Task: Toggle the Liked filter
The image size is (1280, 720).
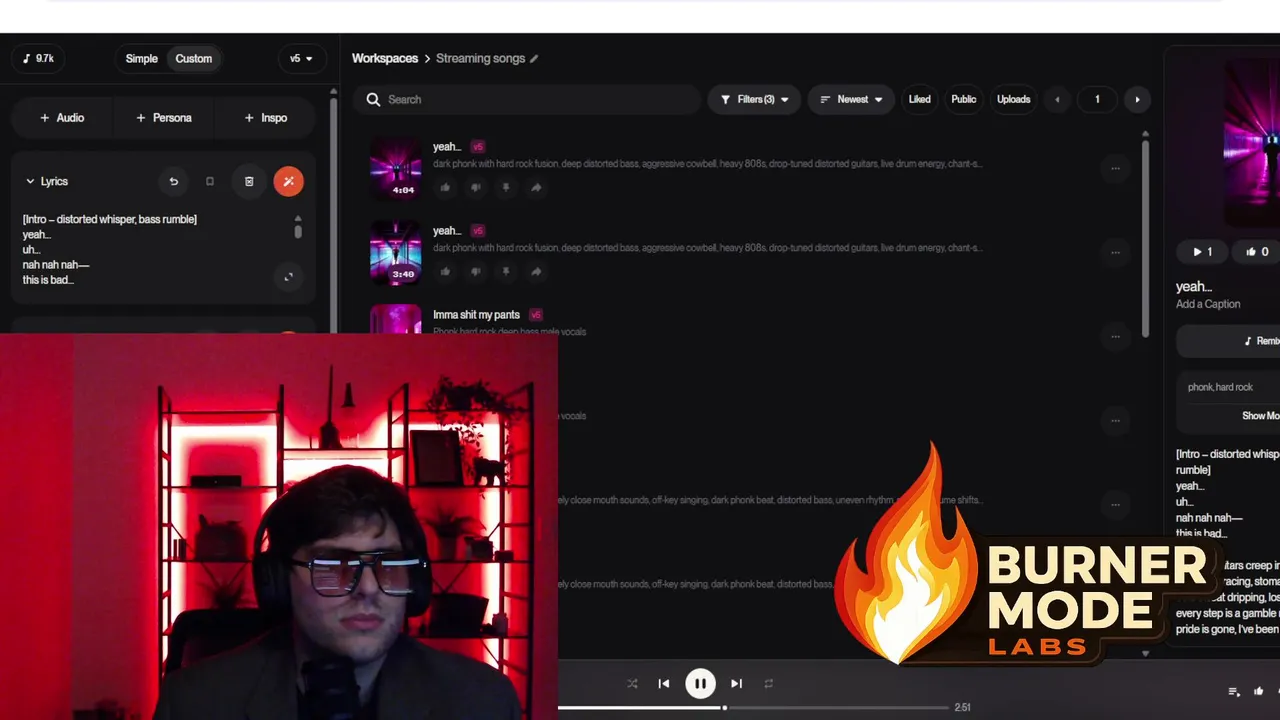Action: point(919,99)
